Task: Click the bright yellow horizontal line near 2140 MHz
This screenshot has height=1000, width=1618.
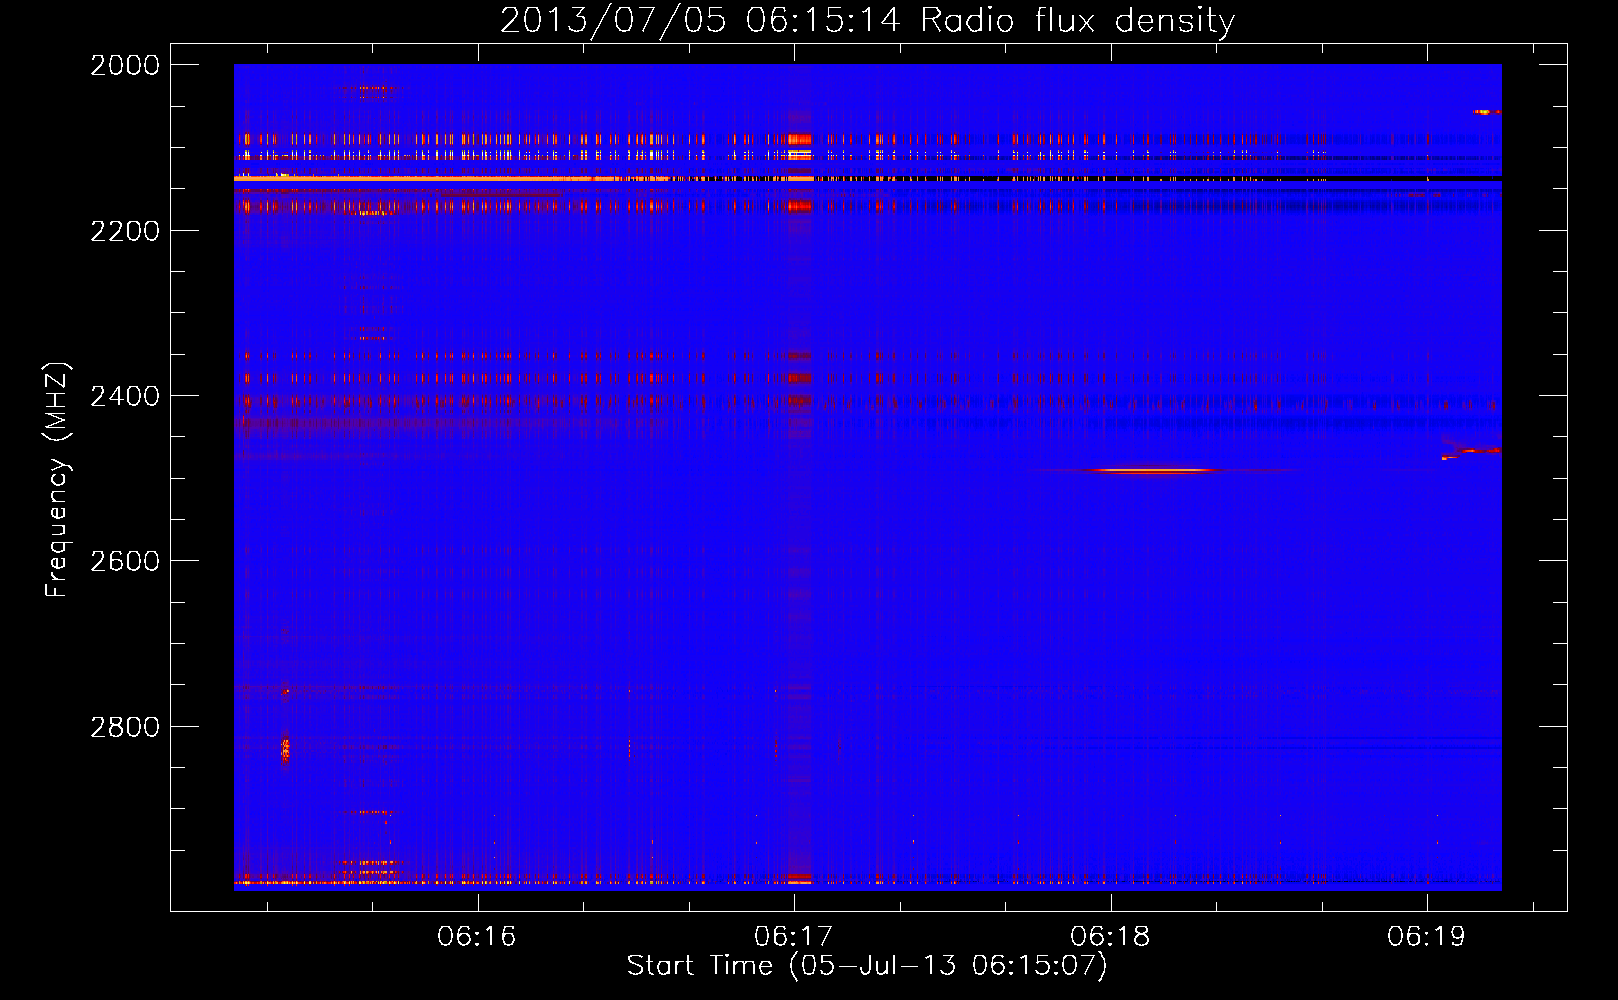Action: pos(450,178)
